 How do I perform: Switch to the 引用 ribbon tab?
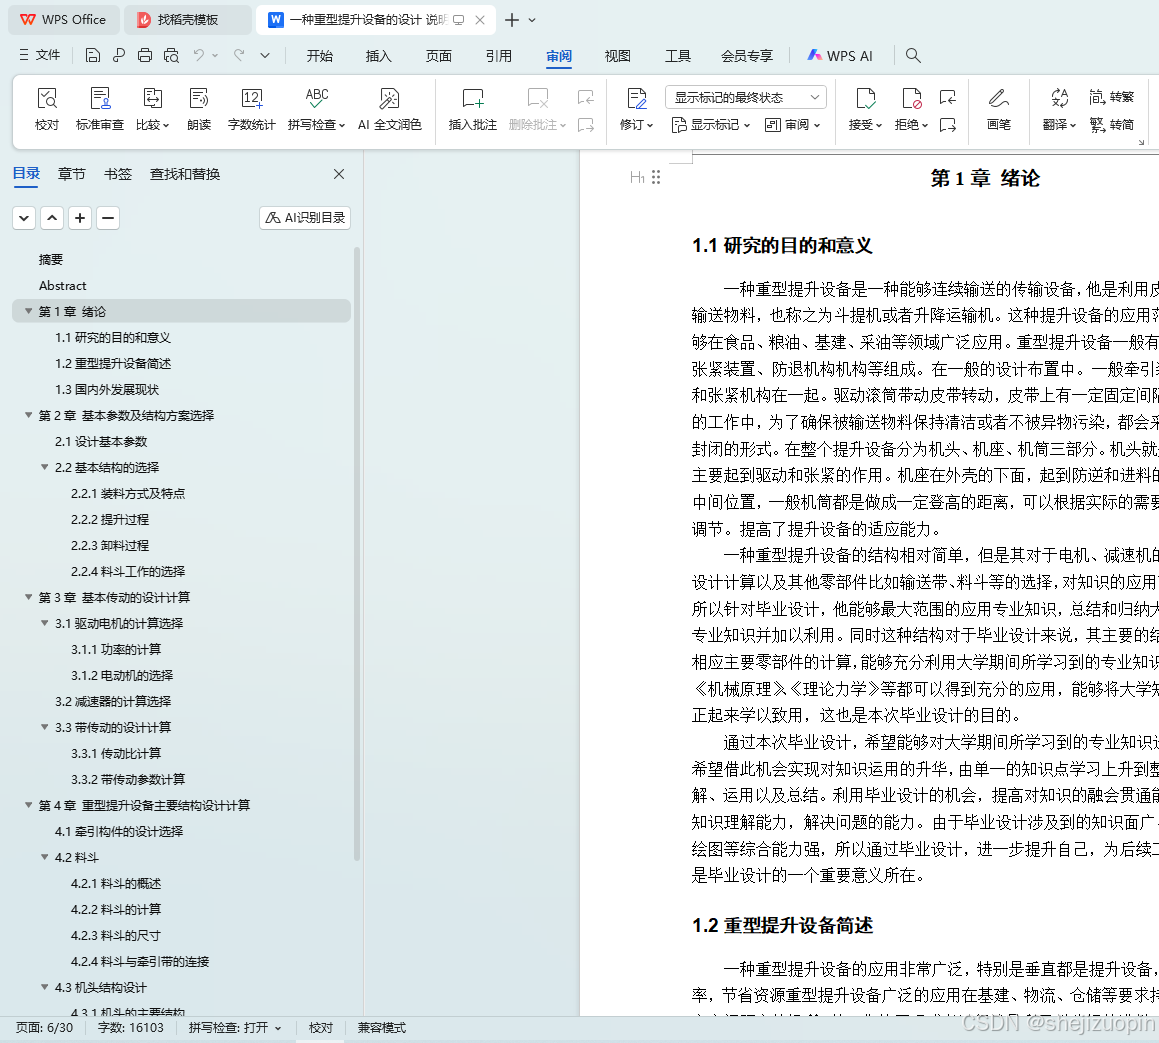(x=498, y=56)
